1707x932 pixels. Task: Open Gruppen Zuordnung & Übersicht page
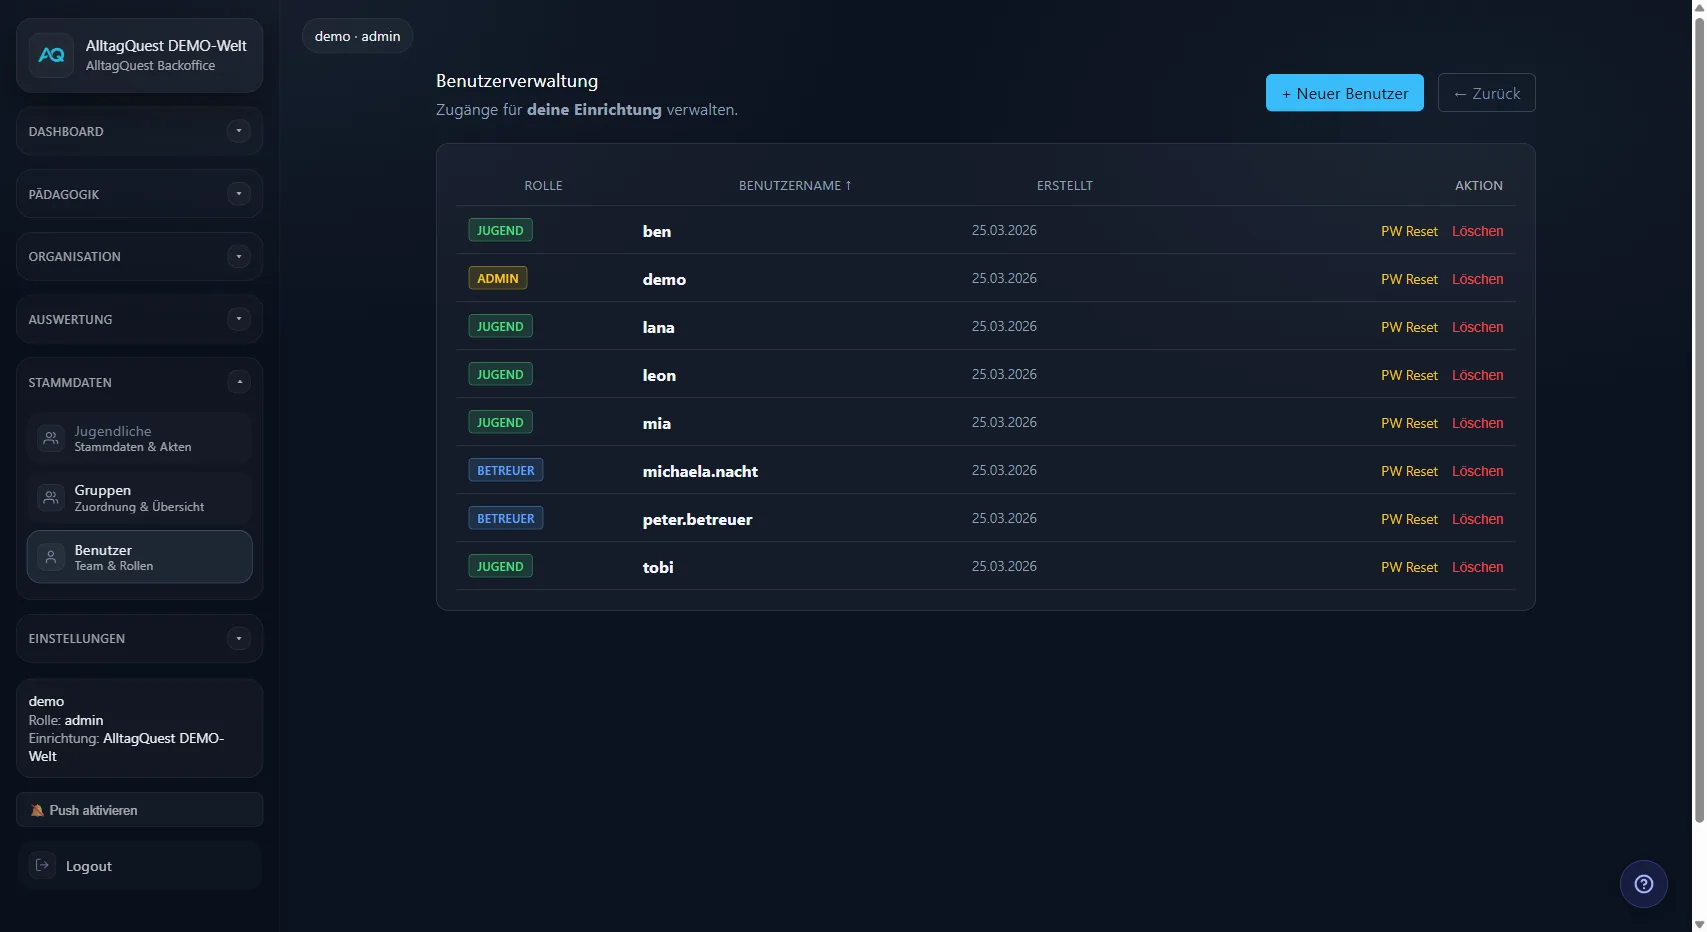coord(139,498)
